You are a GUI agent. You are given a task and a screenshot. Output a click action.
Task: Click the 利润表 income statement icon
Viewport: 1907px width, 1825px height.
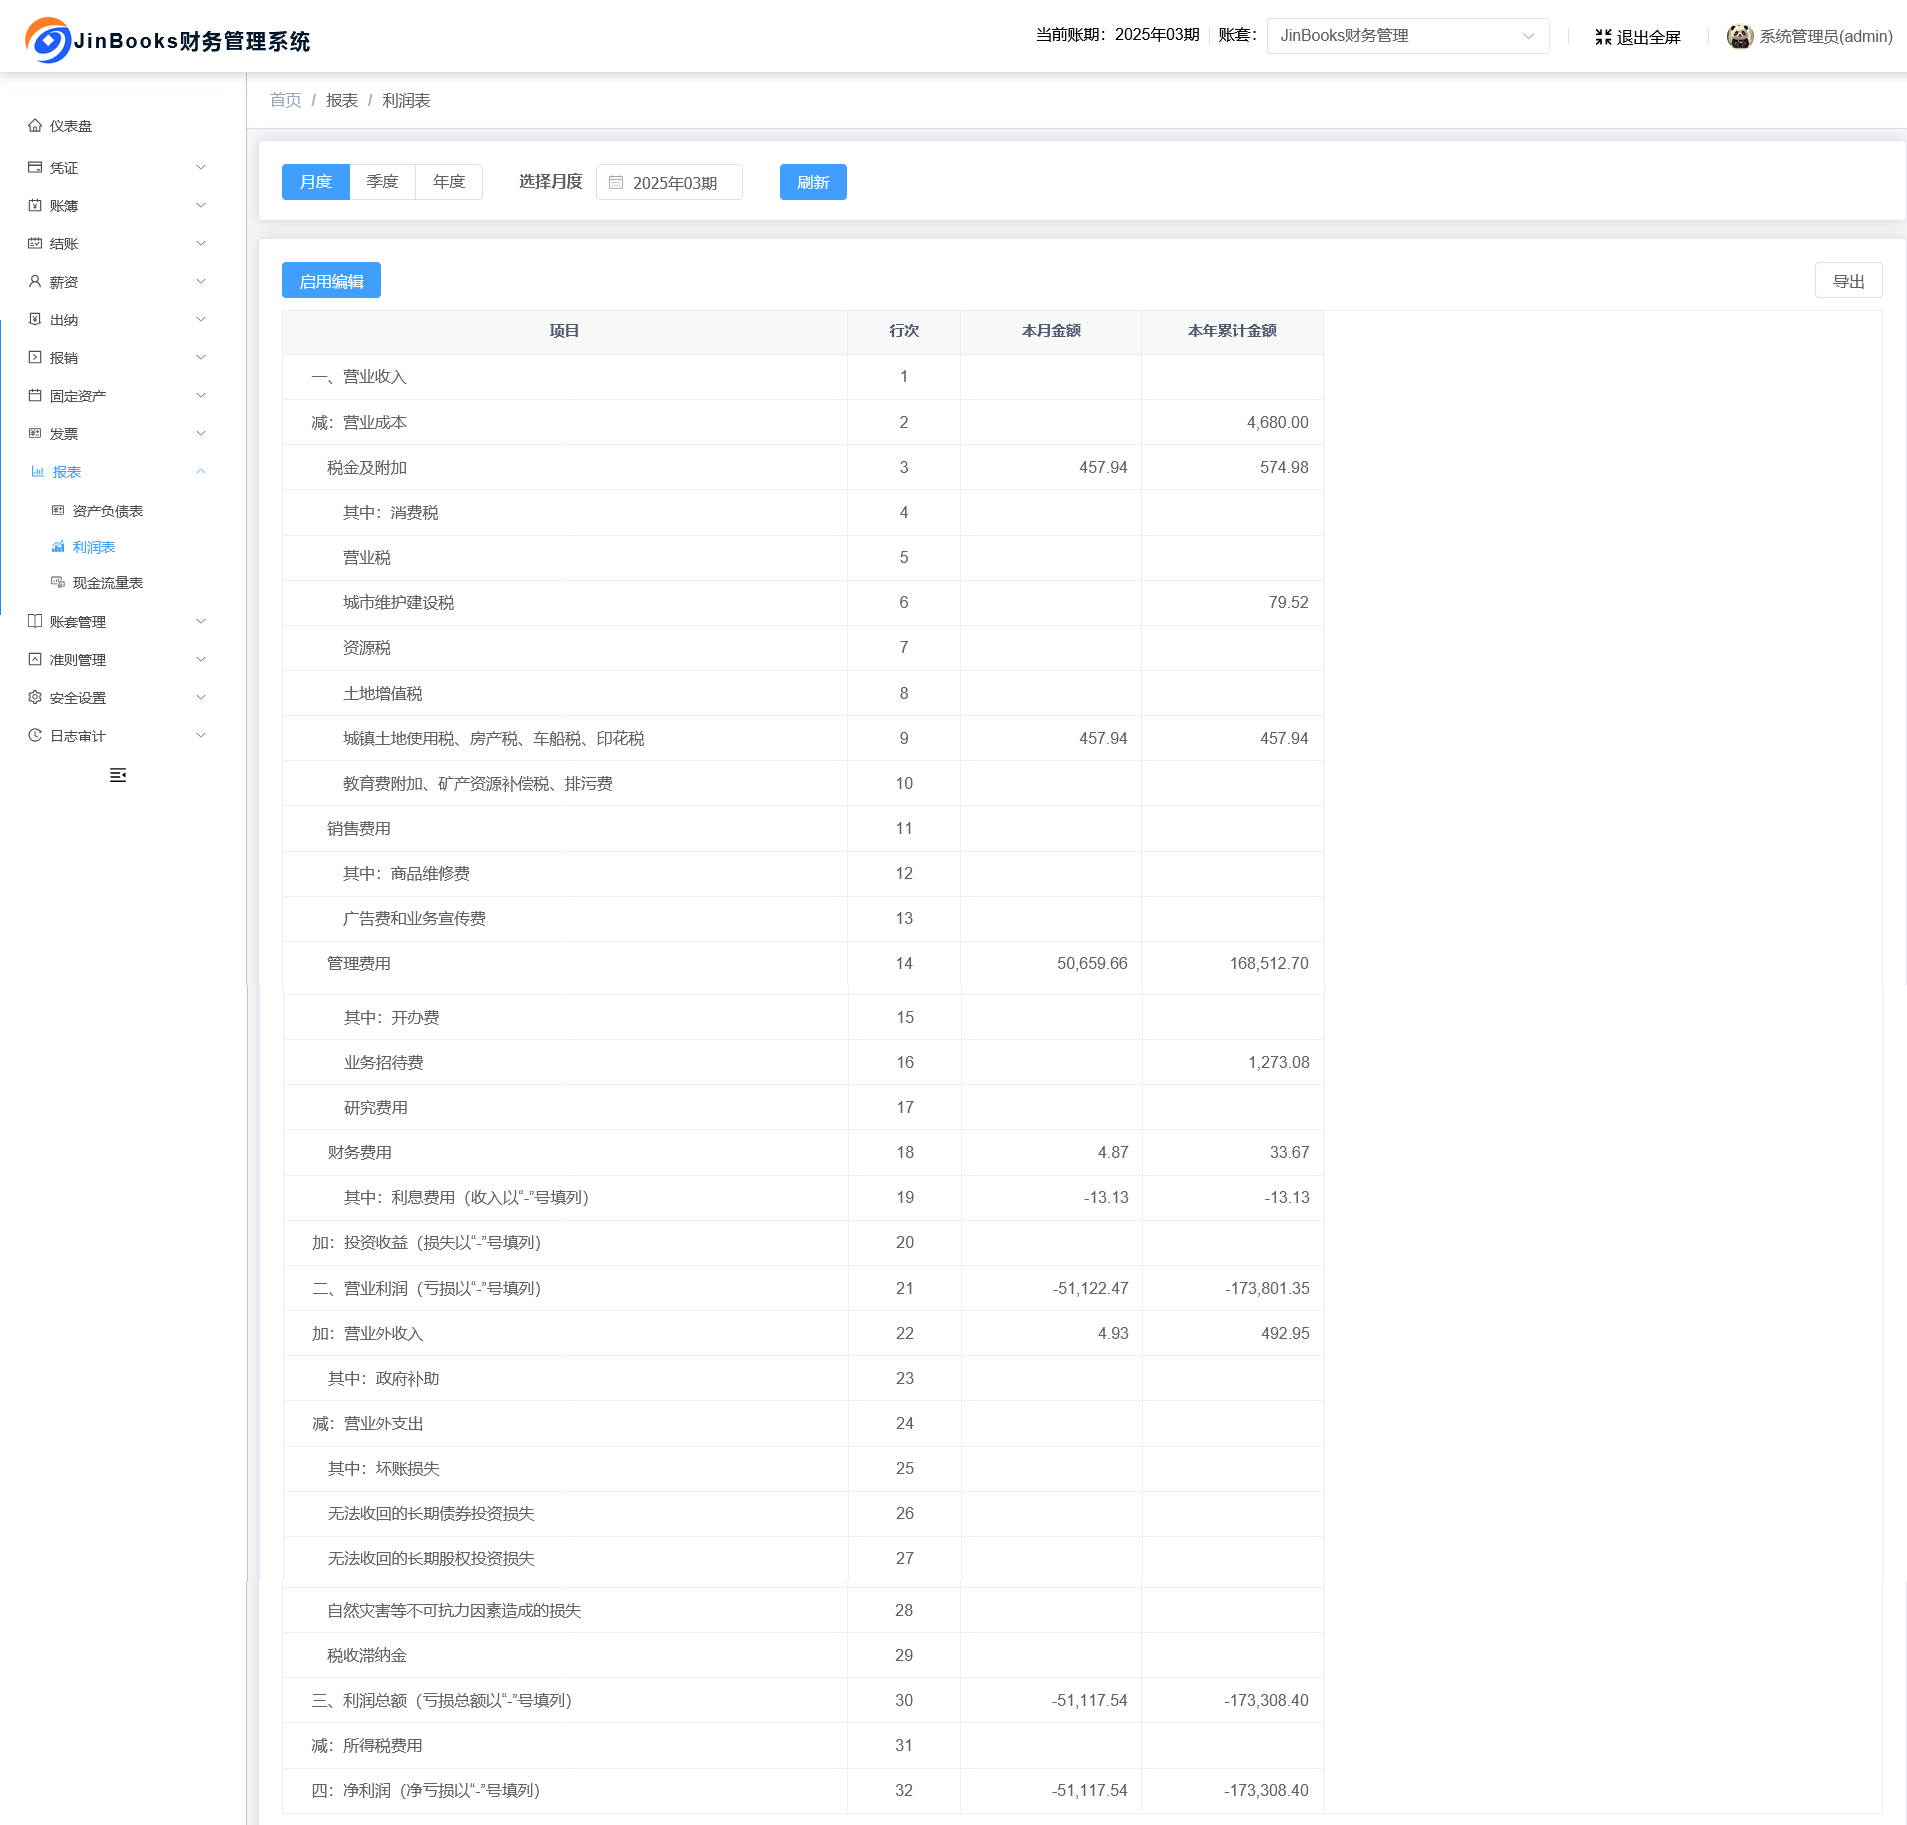click(58, 546)
